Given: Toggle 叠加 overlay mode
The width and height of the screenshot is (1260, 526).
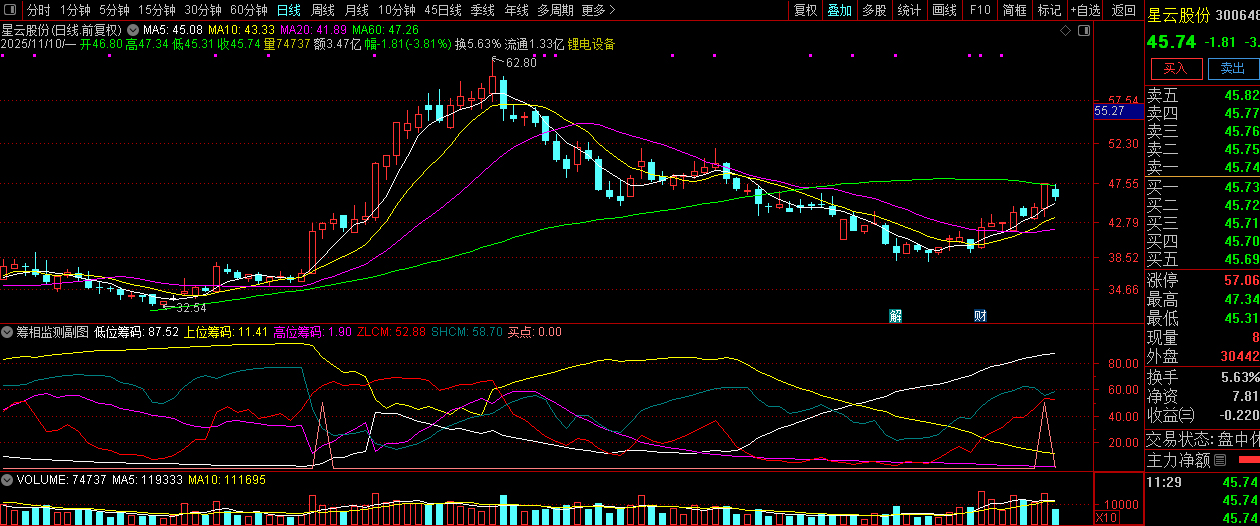Looking at the screenshot, I should (839, 10).
